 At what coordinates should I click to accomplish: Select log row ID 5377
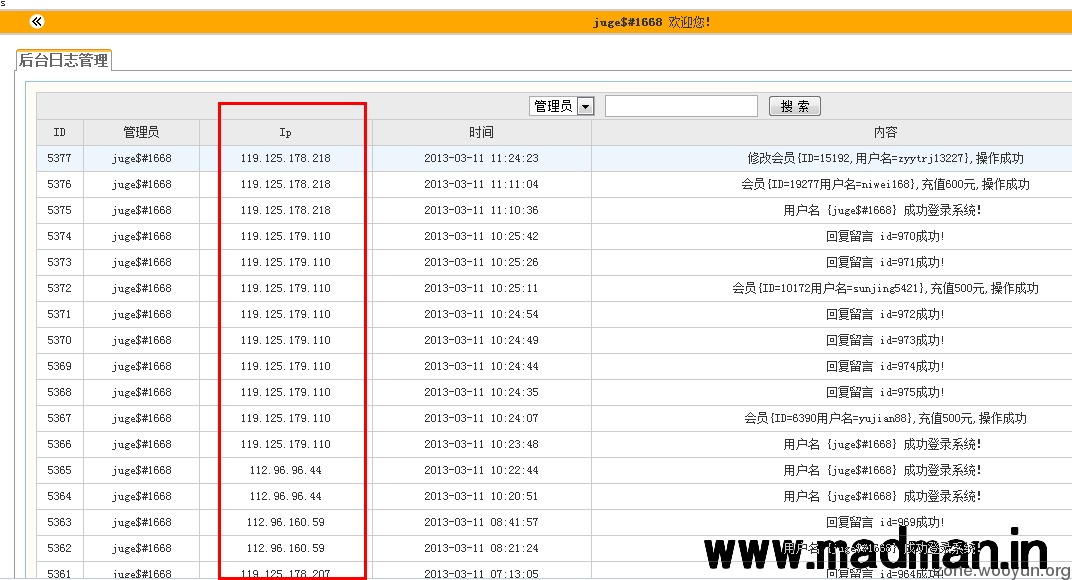[x=60, y=158]
